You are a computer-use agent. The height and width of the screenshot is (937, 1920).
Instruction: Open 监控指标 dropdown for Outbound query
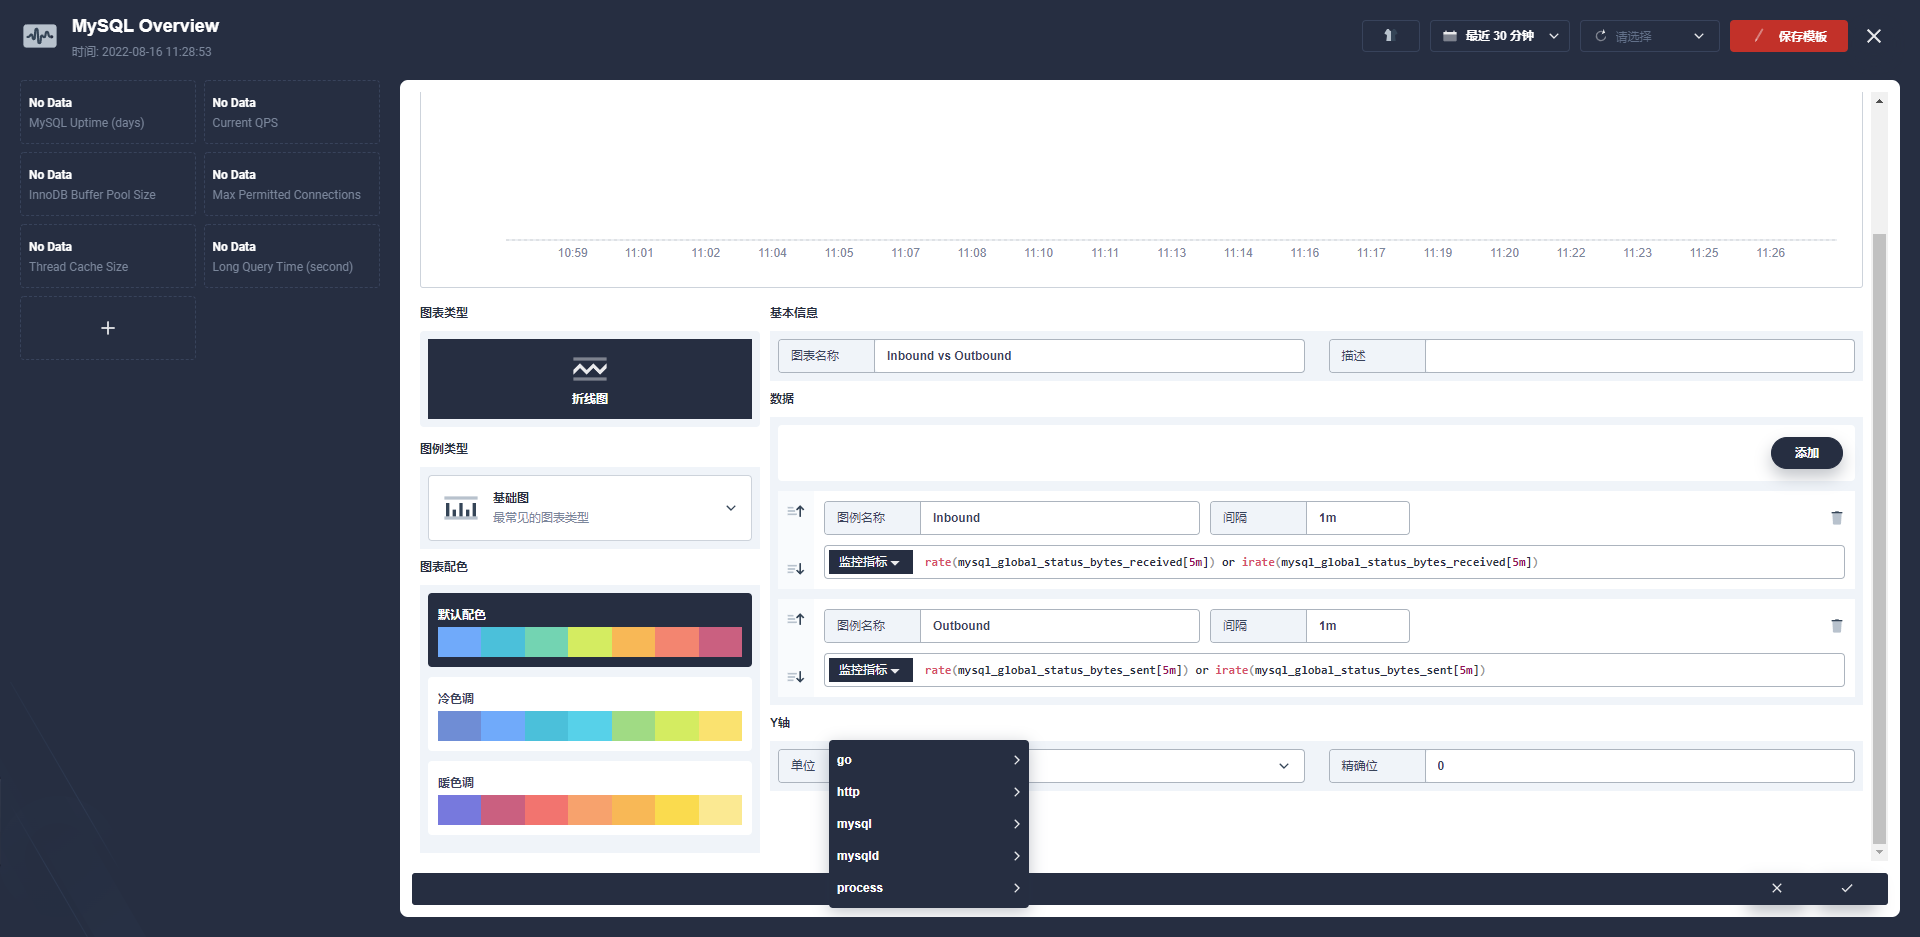coord(870,670)
